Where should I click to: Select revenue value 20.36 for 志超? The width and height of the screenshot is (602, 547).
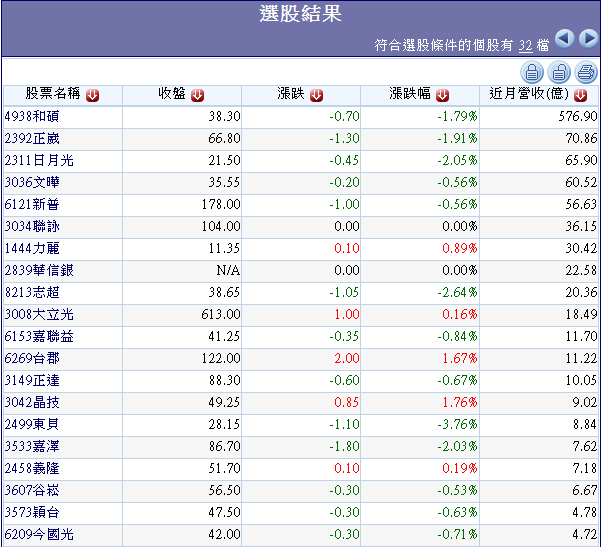581,292
